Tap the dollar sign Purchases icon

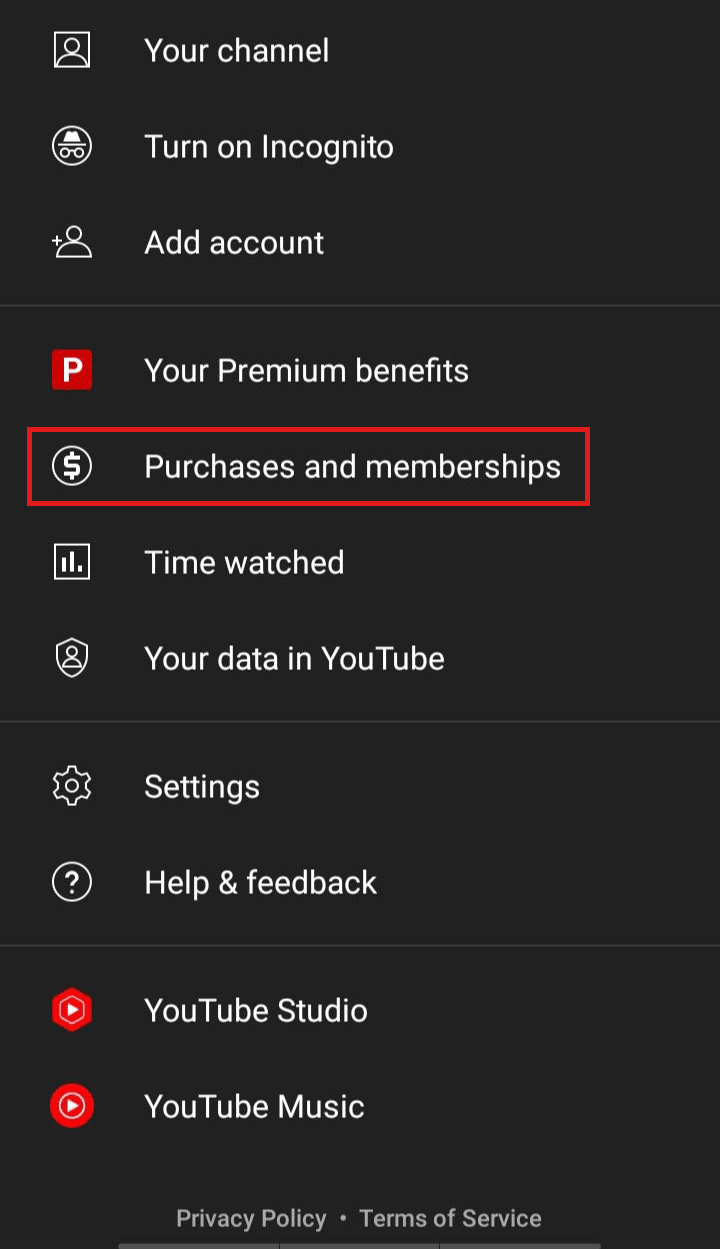72,466
